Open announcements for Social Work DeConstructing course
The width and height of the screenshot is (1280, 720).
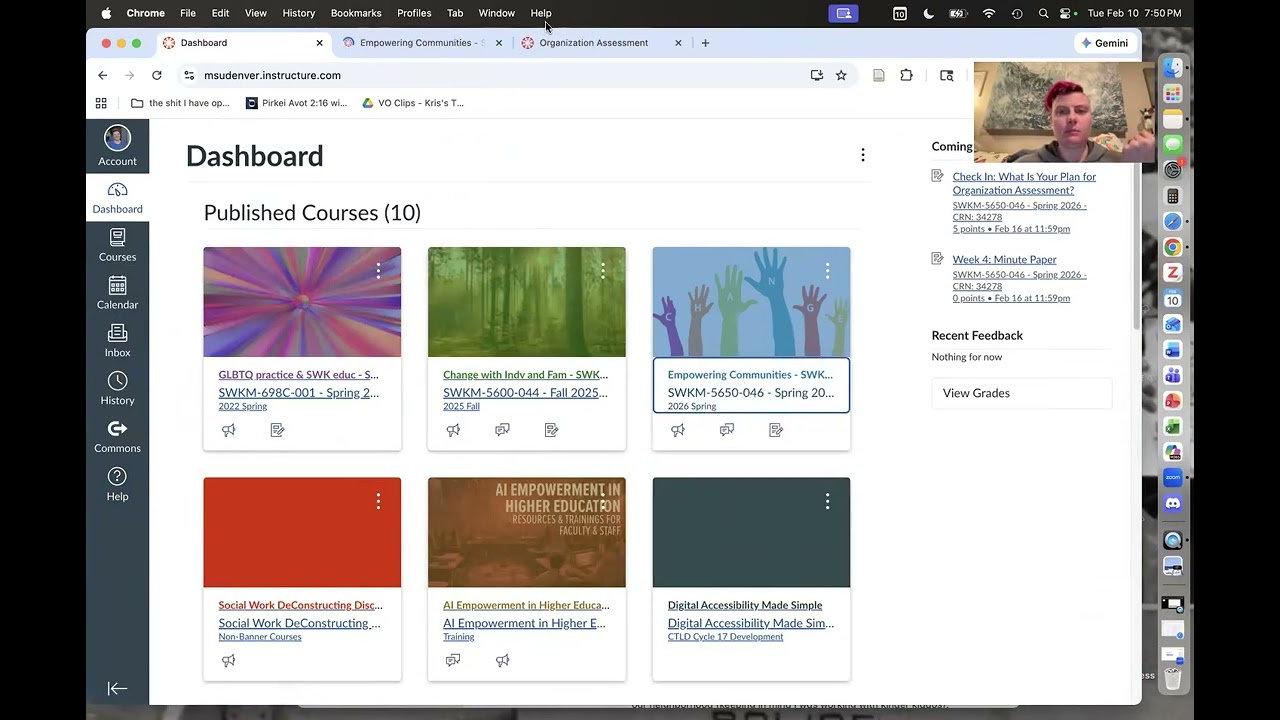tap(229, 660)
